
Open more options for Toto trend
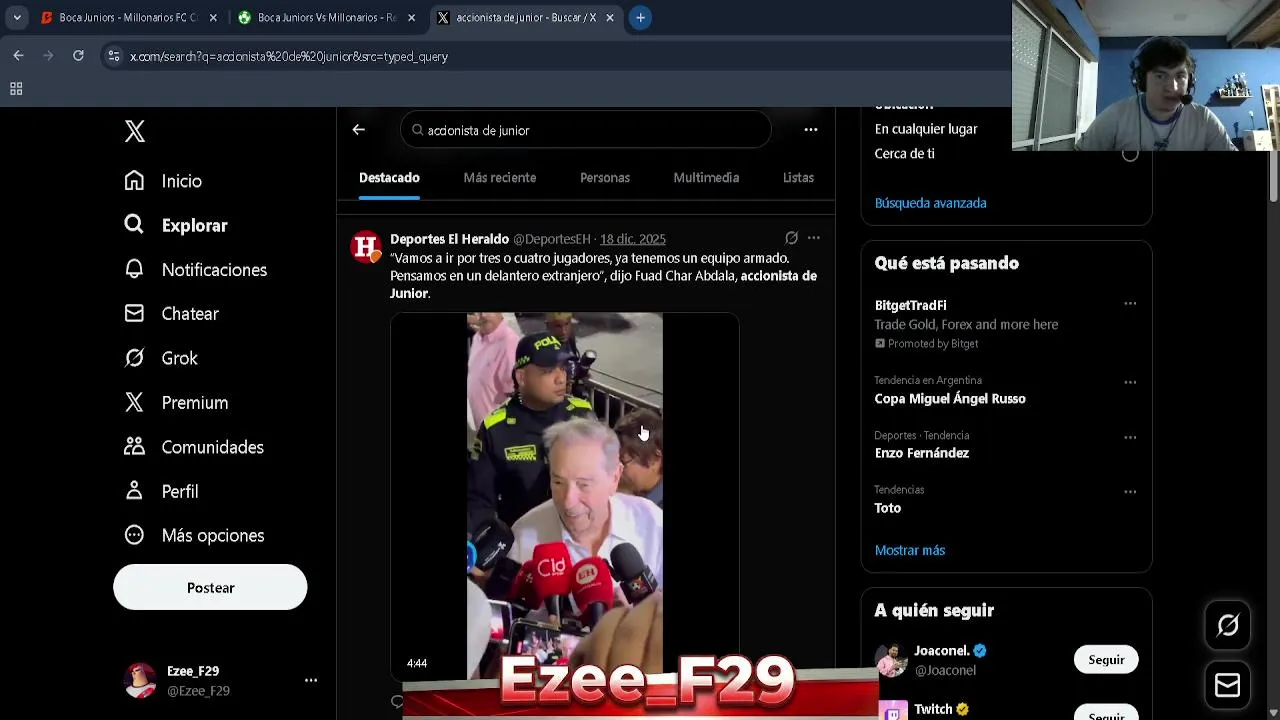[1130, 492]
